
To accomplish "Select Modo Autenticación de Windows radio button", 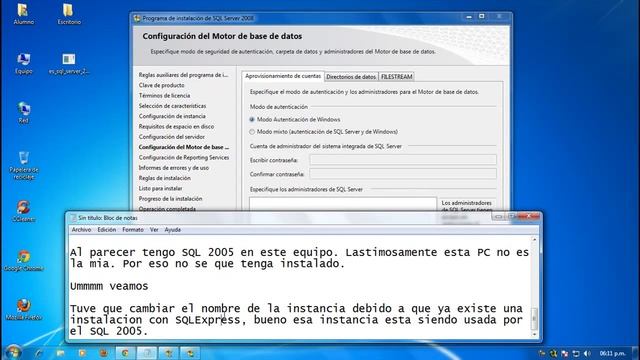I will [252, 120].
